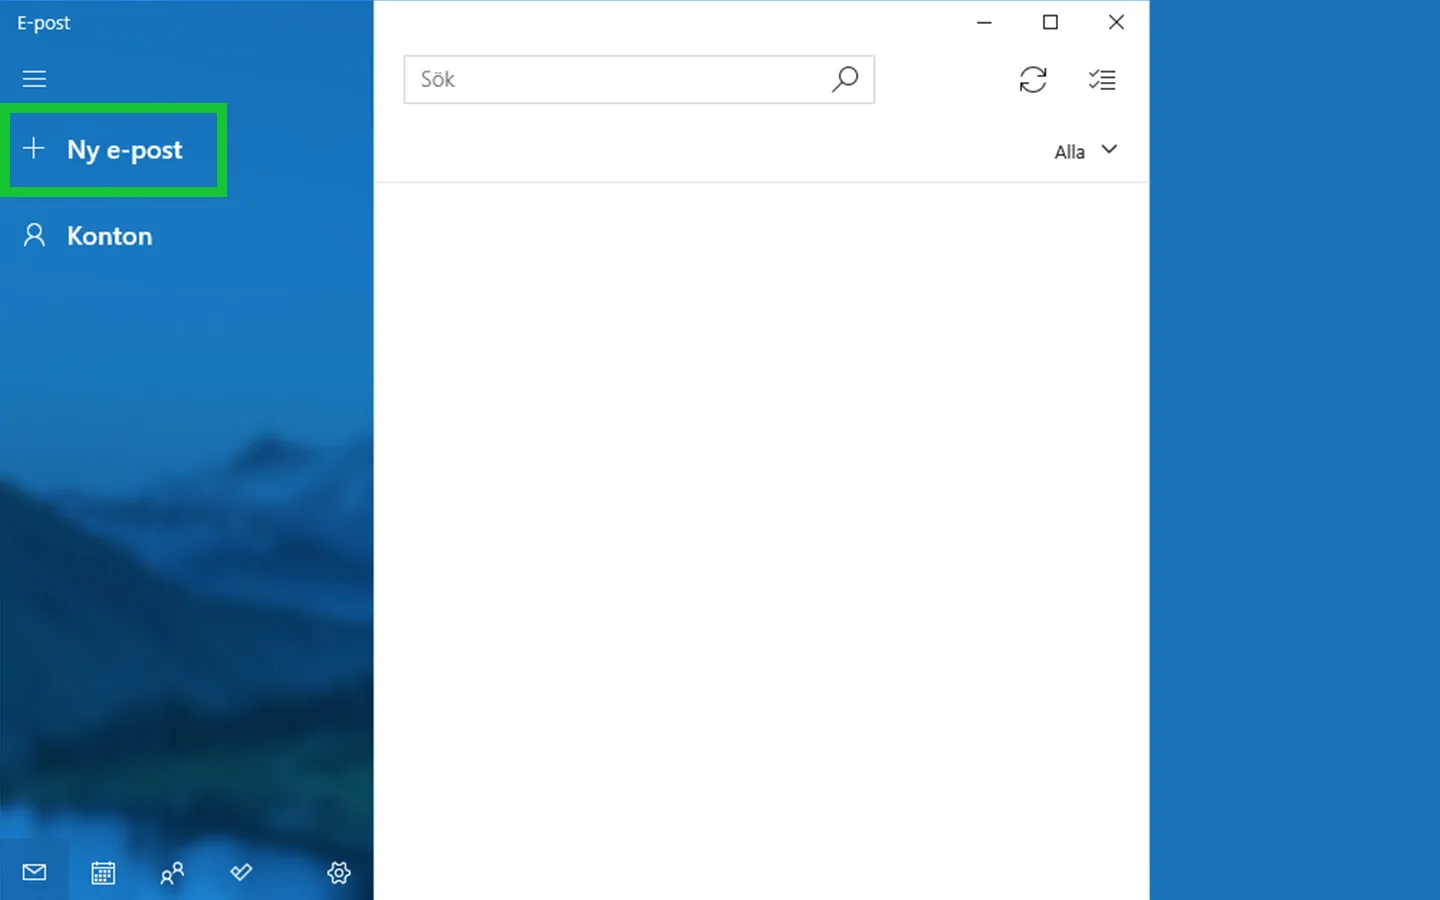Image resolution: width=1440 pixels, height=900 pixels.
Task: Click the search magnifier icon
Action: [x=845, y=79]
